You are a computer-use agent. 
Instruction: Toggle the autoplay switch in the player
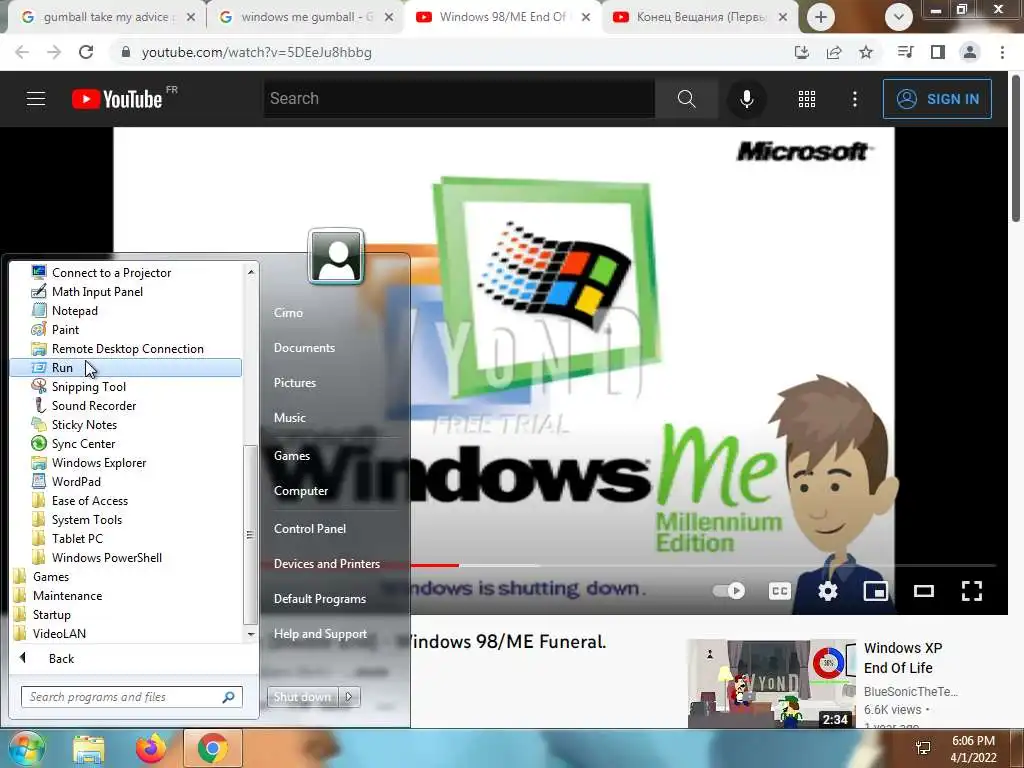(728, 591)
